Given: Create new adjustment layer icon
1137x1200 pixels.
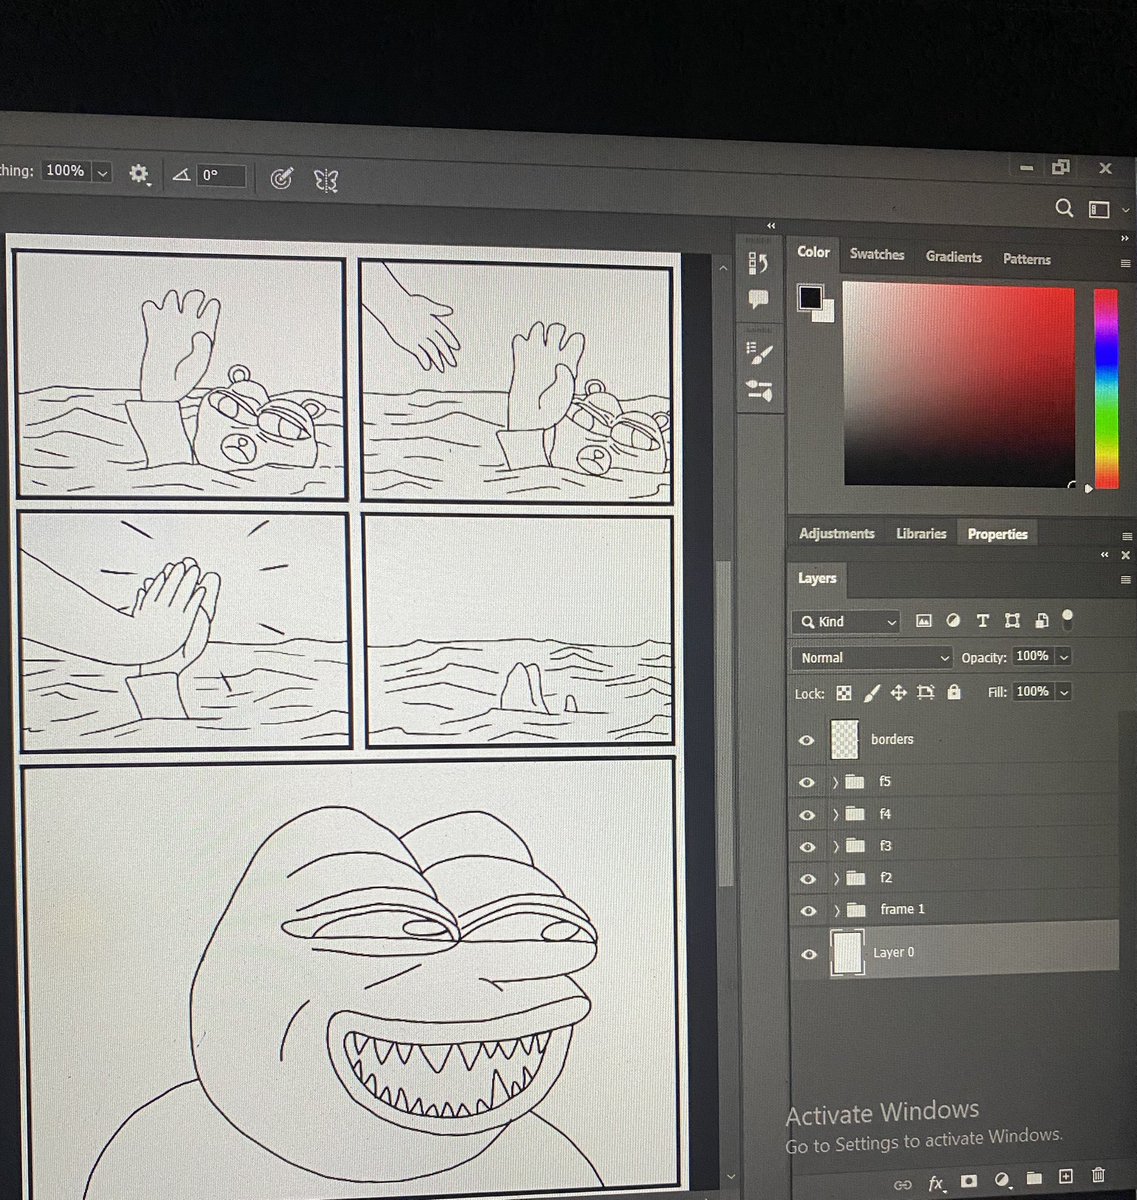Looking at the screenshot, I should (1002, 1180).
